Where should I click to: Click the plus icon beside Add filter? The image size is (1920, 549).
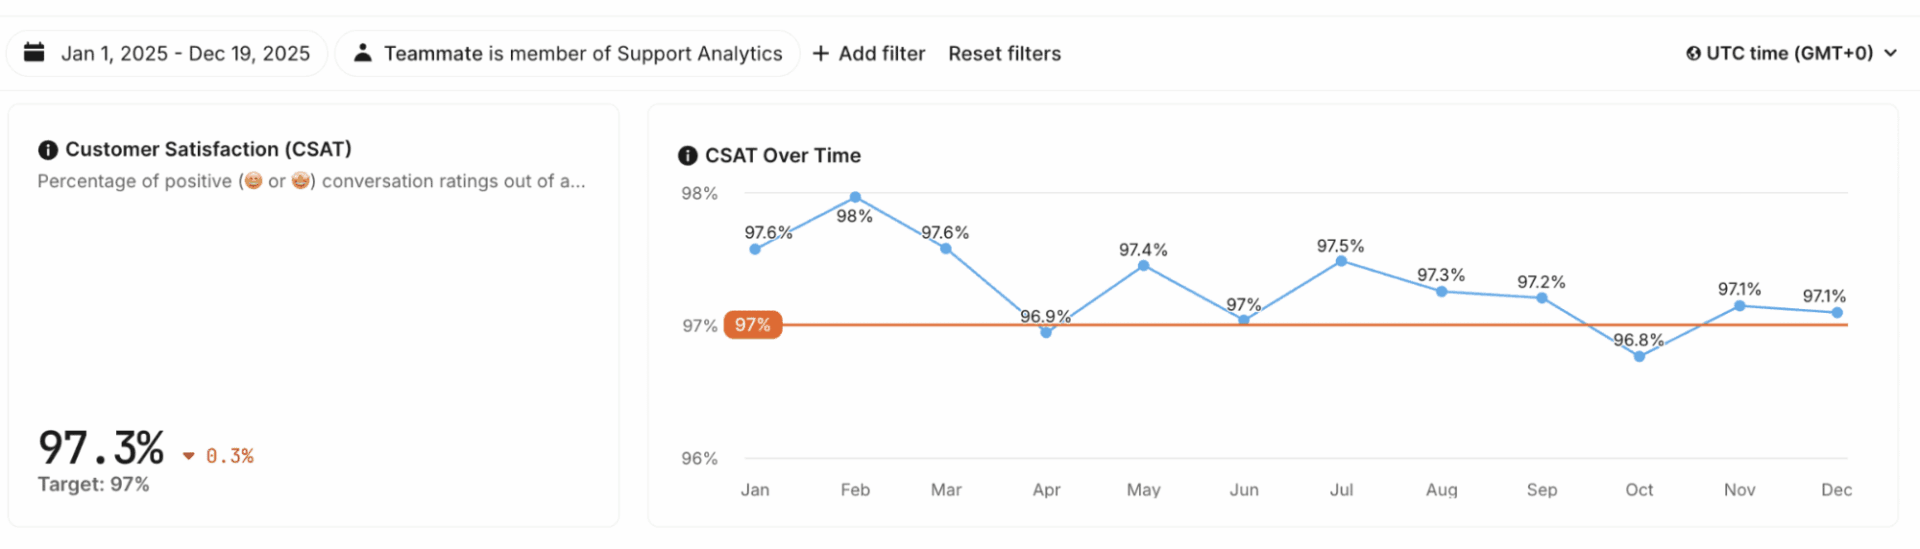click(821, 54)
